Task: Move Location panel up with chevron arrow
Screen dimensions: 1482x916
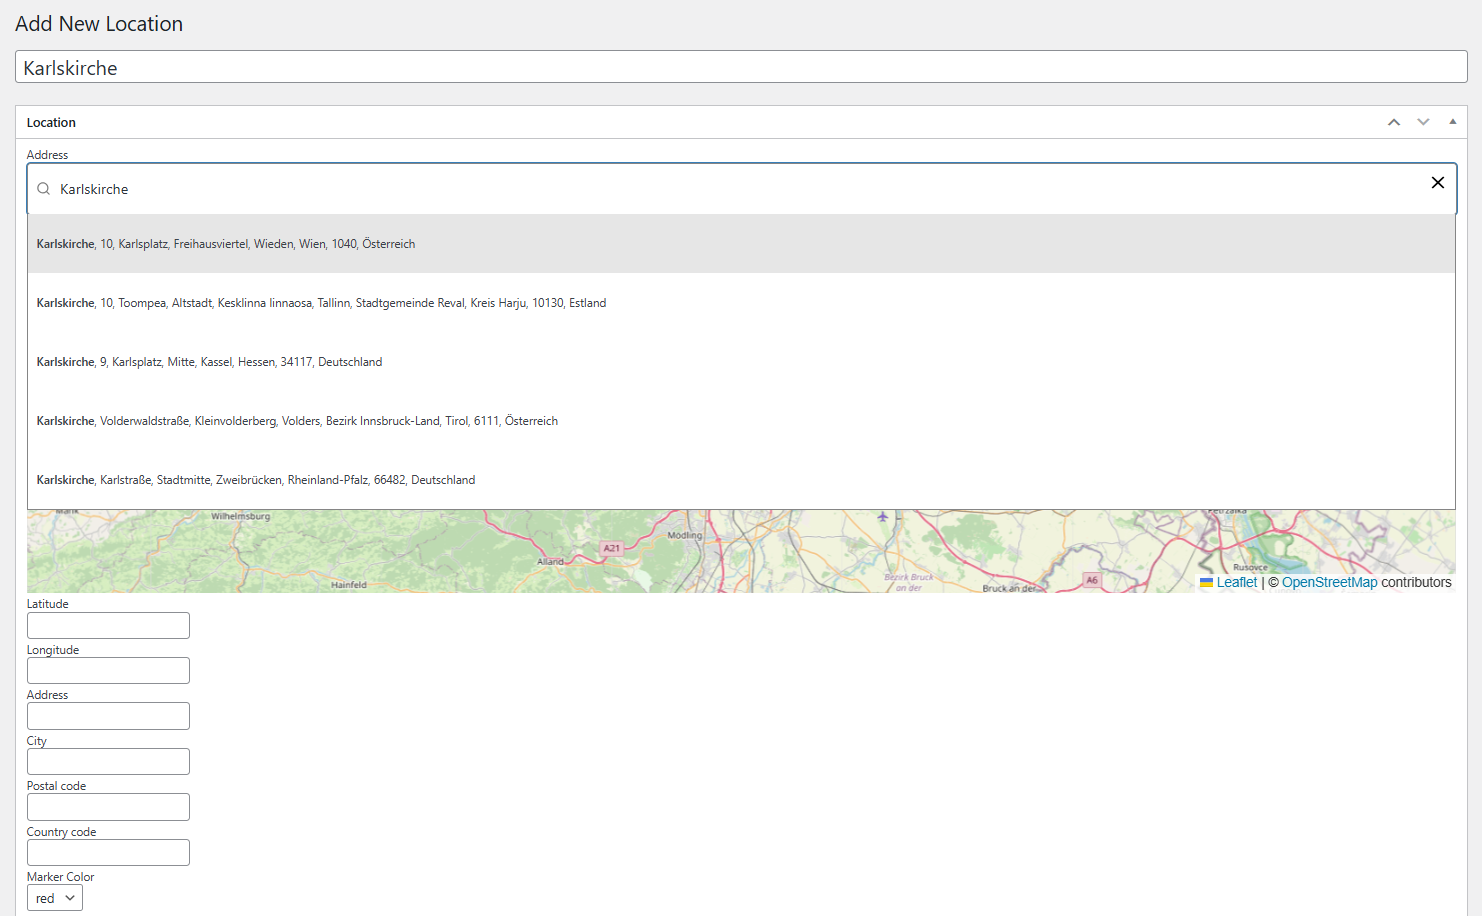Action: point(1393,122)
